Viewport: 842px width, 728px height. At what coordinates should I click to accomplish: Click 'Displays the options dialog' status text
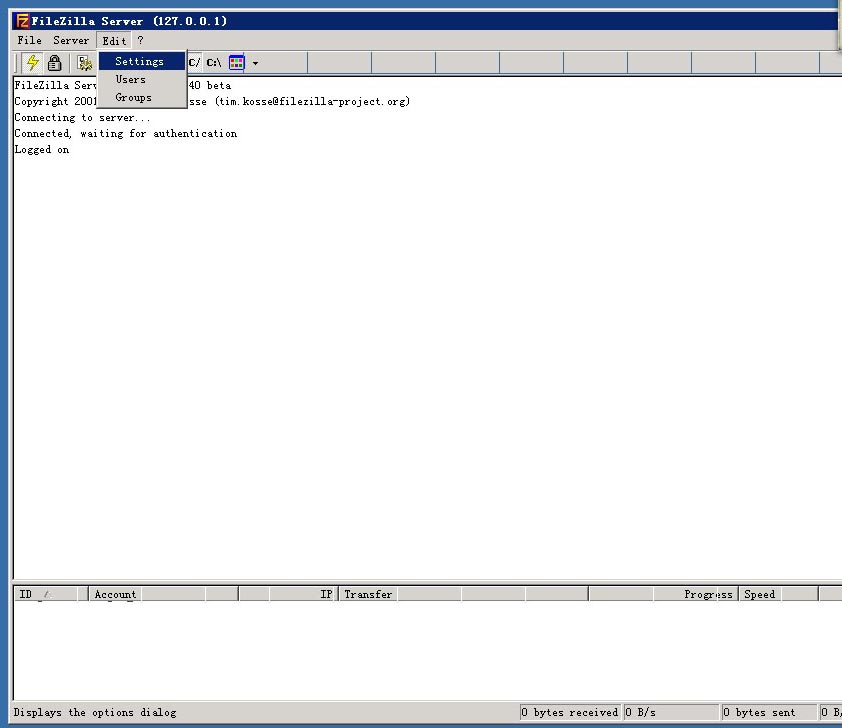tap(95, 712)
